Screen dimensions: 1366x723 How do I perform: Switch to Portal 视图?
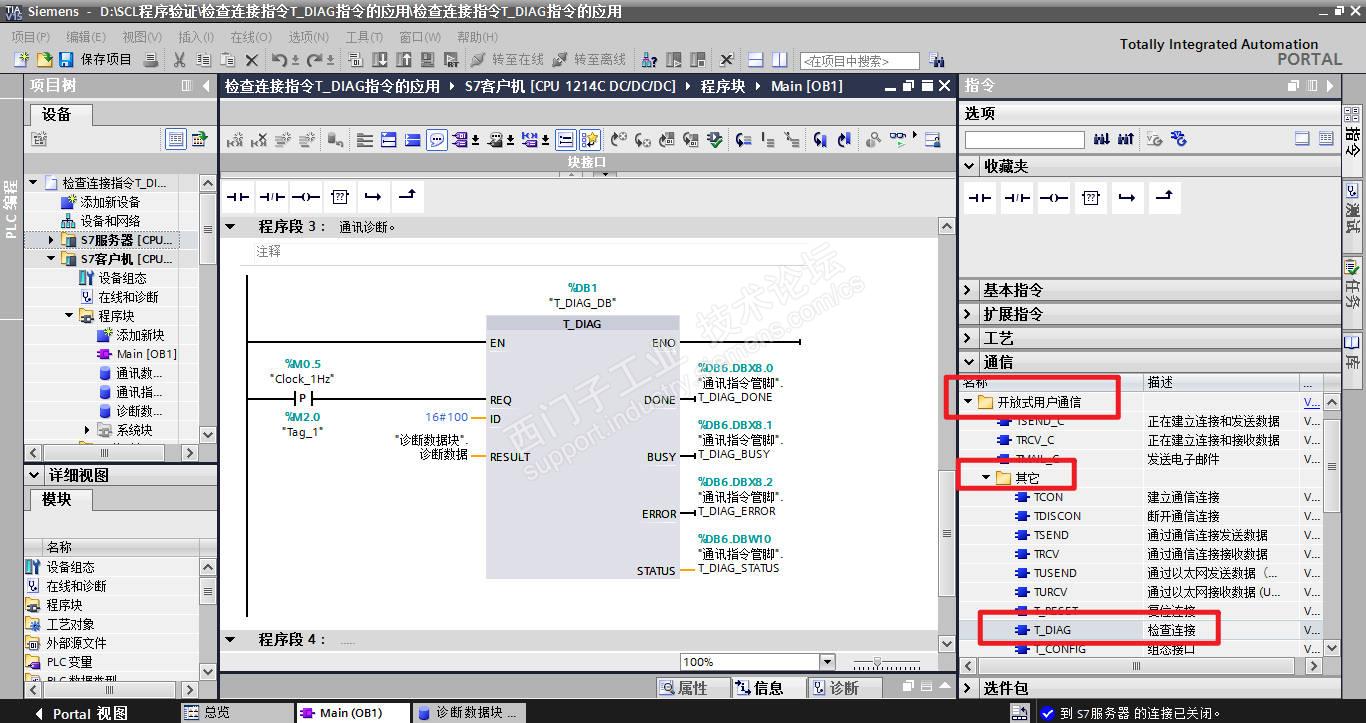[82, 713]
